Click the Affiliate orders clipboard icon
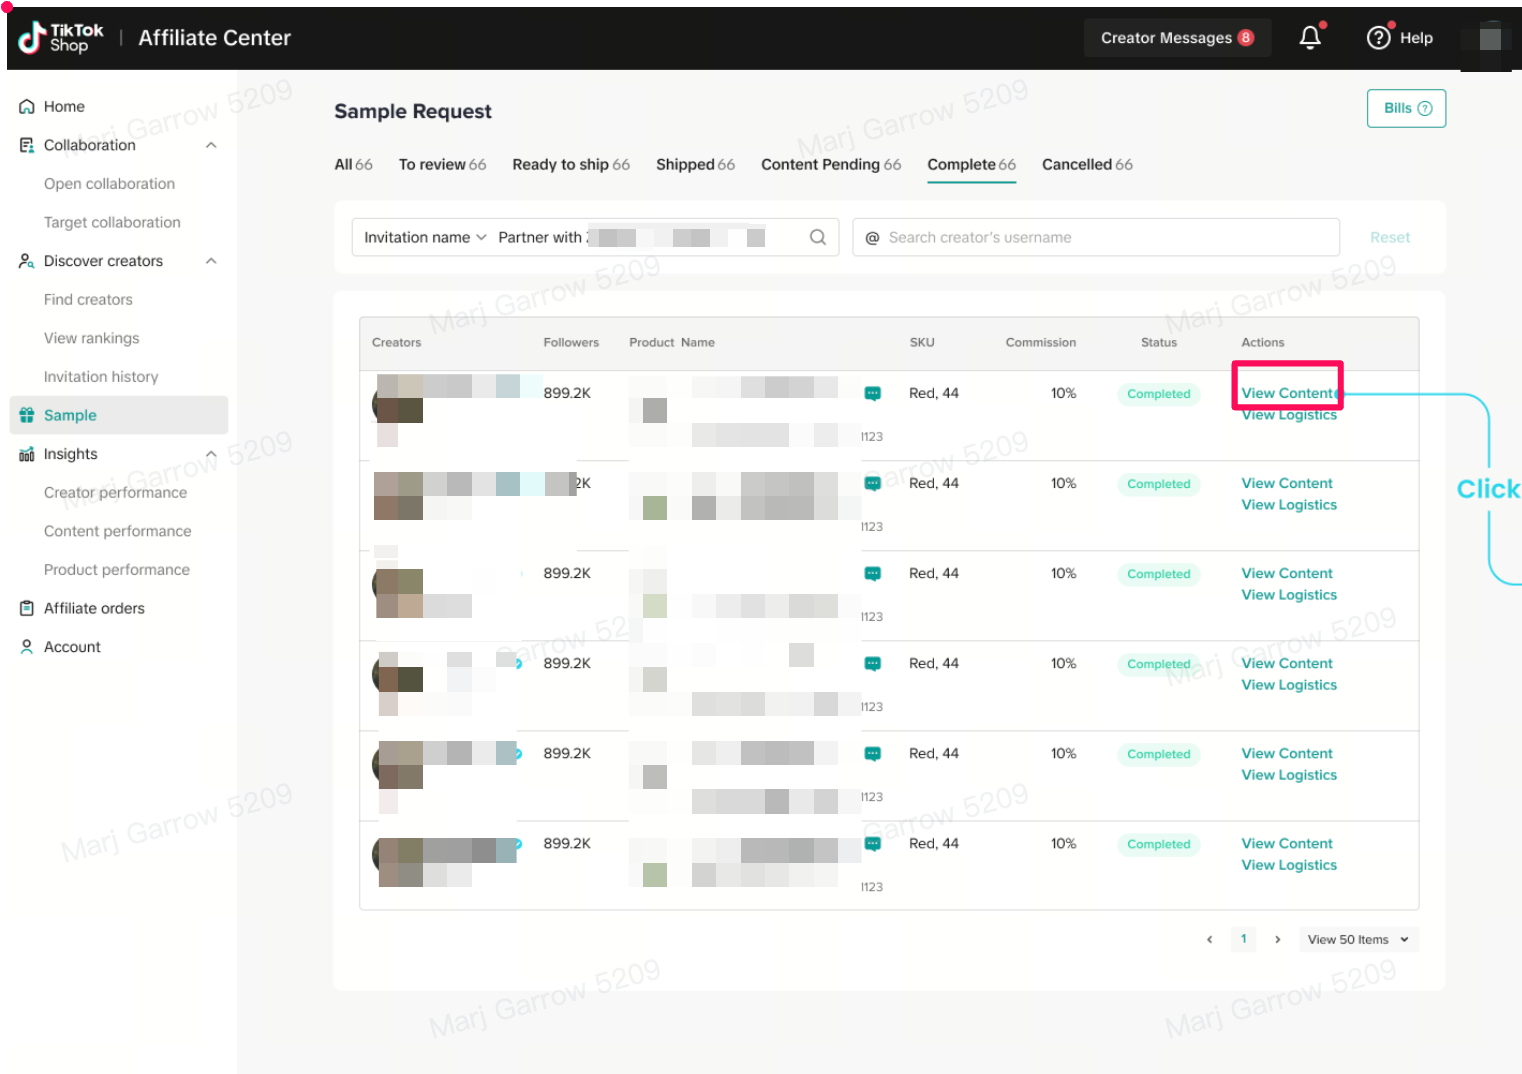This screenshot has width=1522, height=1074. click(x=27, y=608)
